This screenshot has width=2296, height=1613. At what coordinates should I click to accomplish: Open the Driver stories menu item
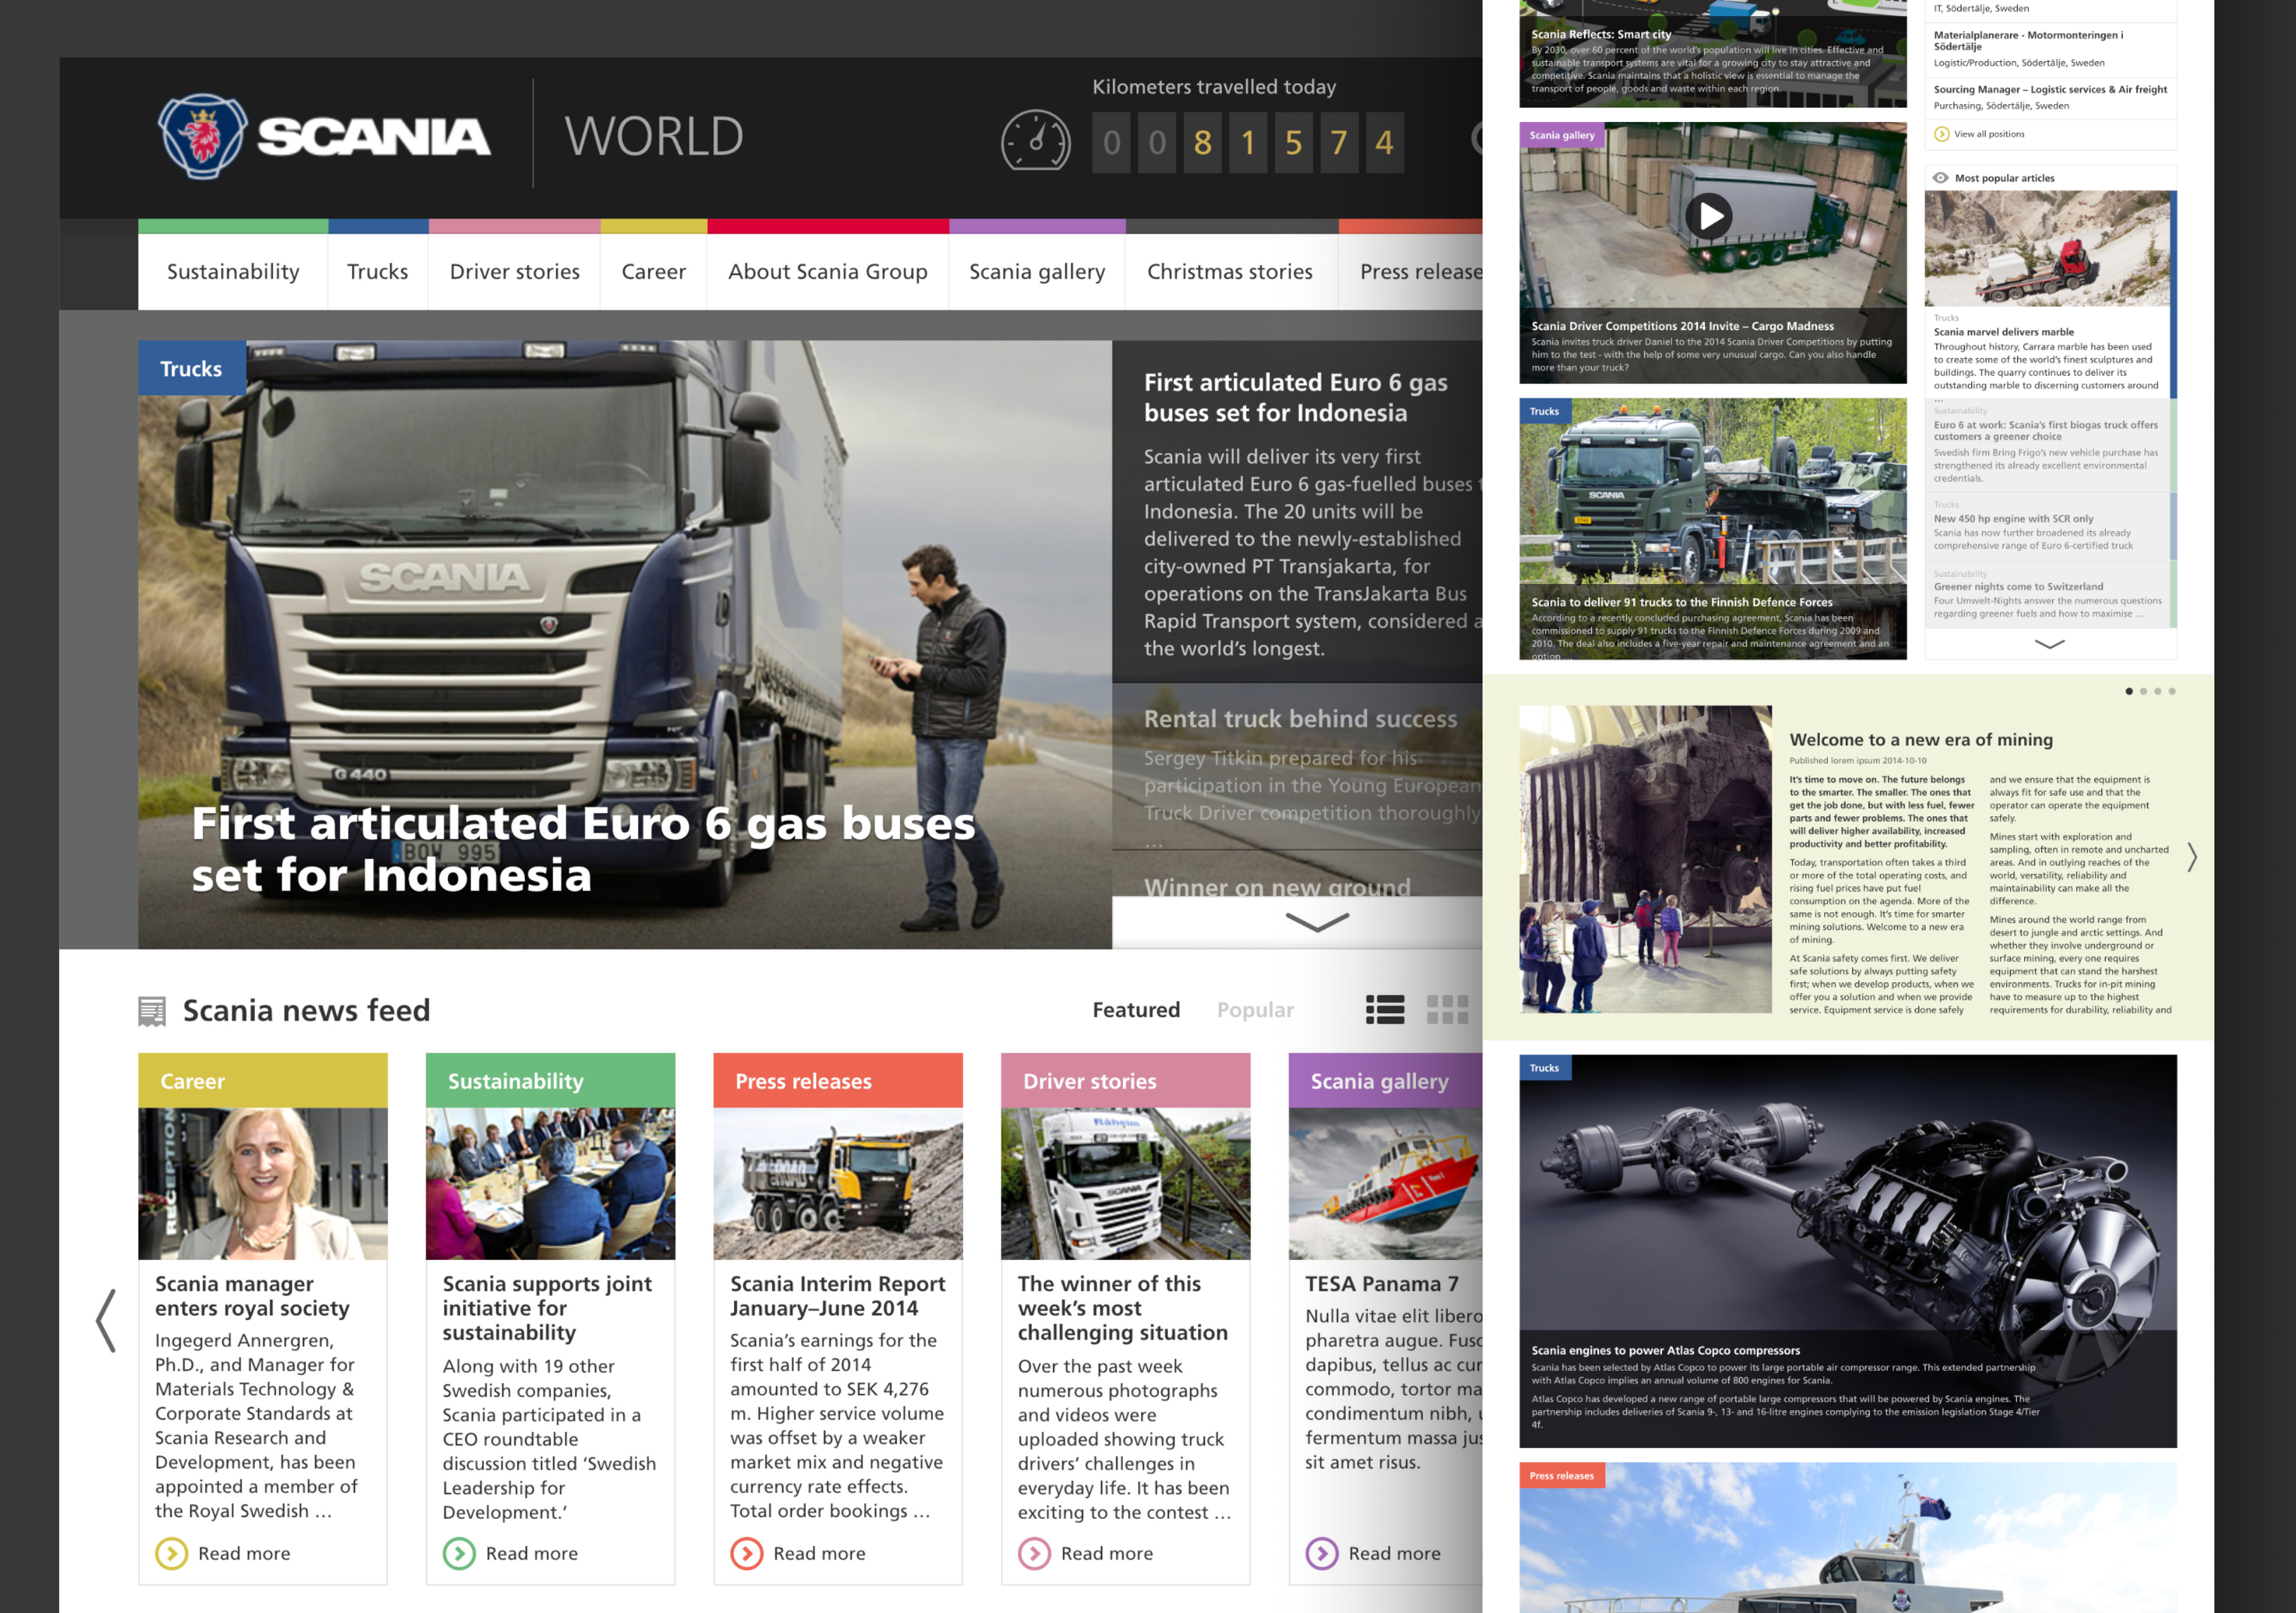[515, 271]
